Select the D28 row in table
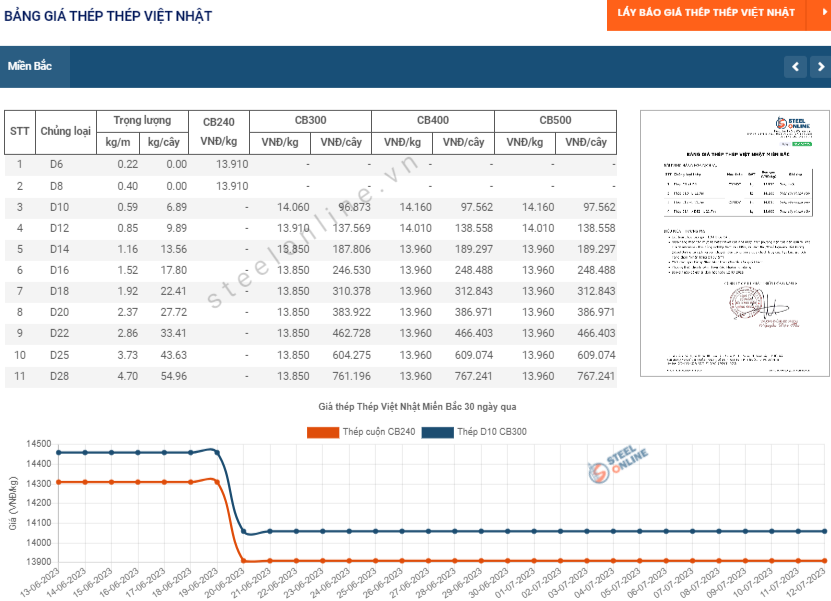 pos(311,376)
